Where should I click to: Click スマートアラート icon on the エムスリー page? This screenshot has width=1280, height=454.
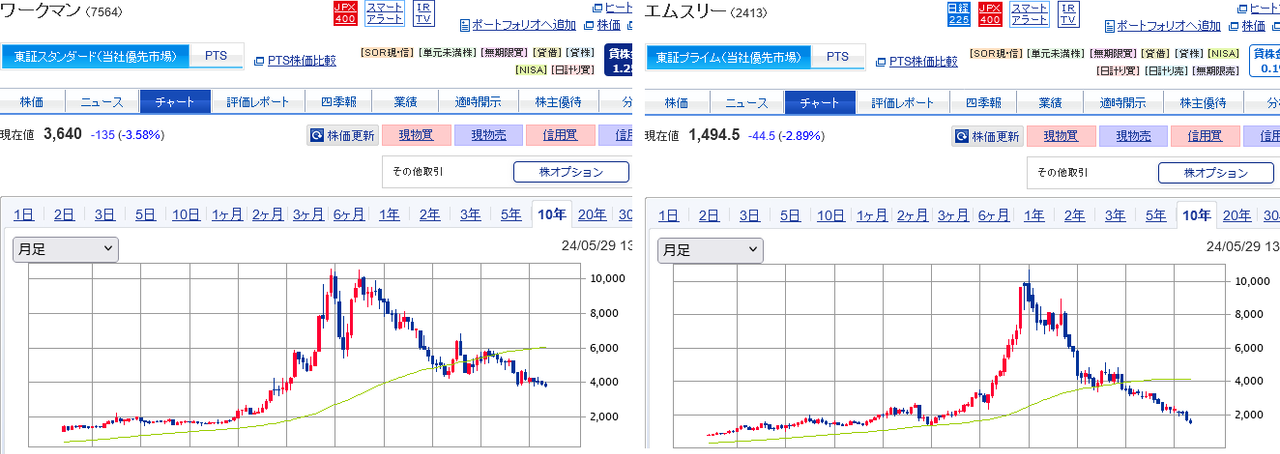tap(1029, 13)
